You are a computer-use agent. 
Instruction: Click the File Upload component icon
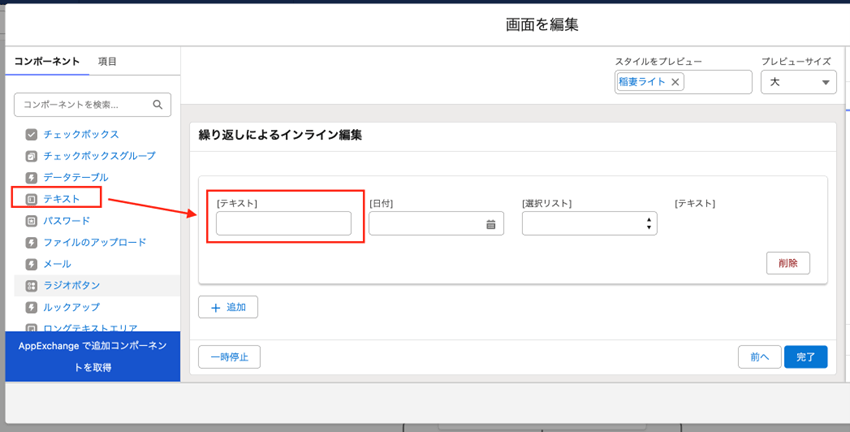click(x=32, y=242)
